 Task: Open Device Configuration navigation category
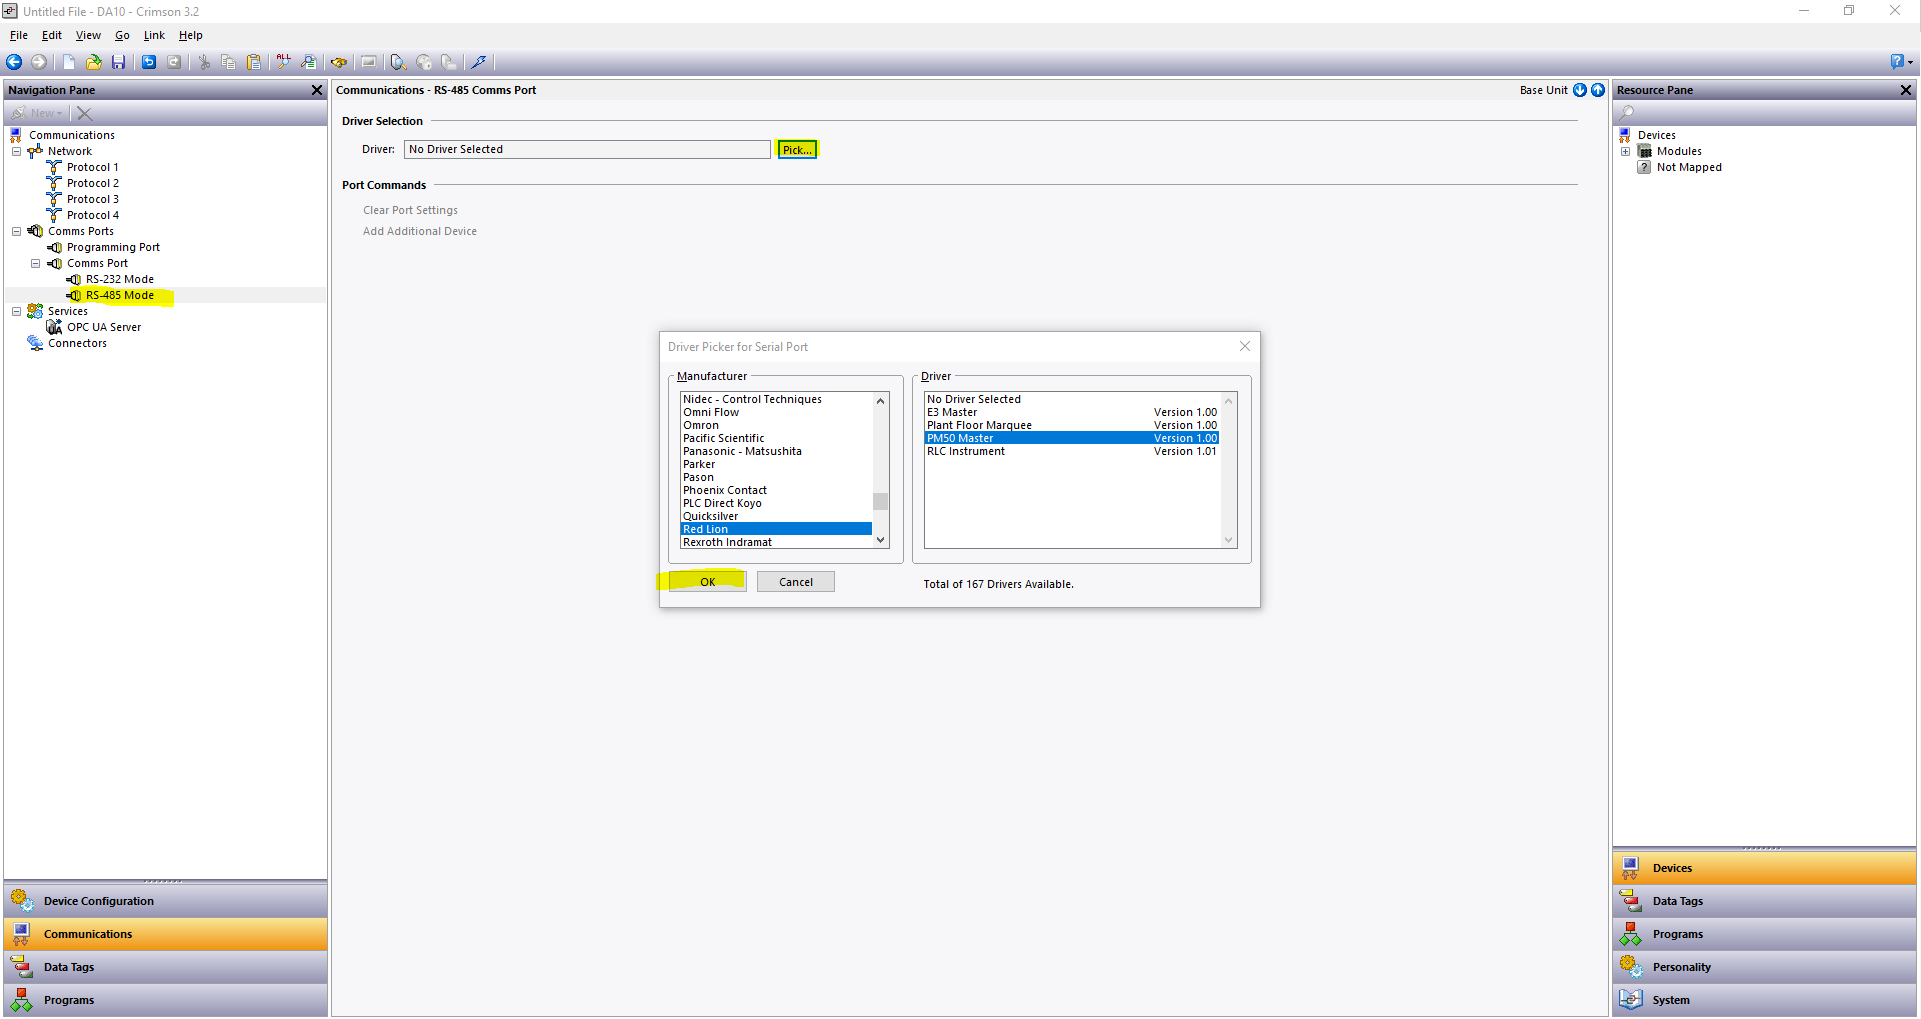coord(165,901)
